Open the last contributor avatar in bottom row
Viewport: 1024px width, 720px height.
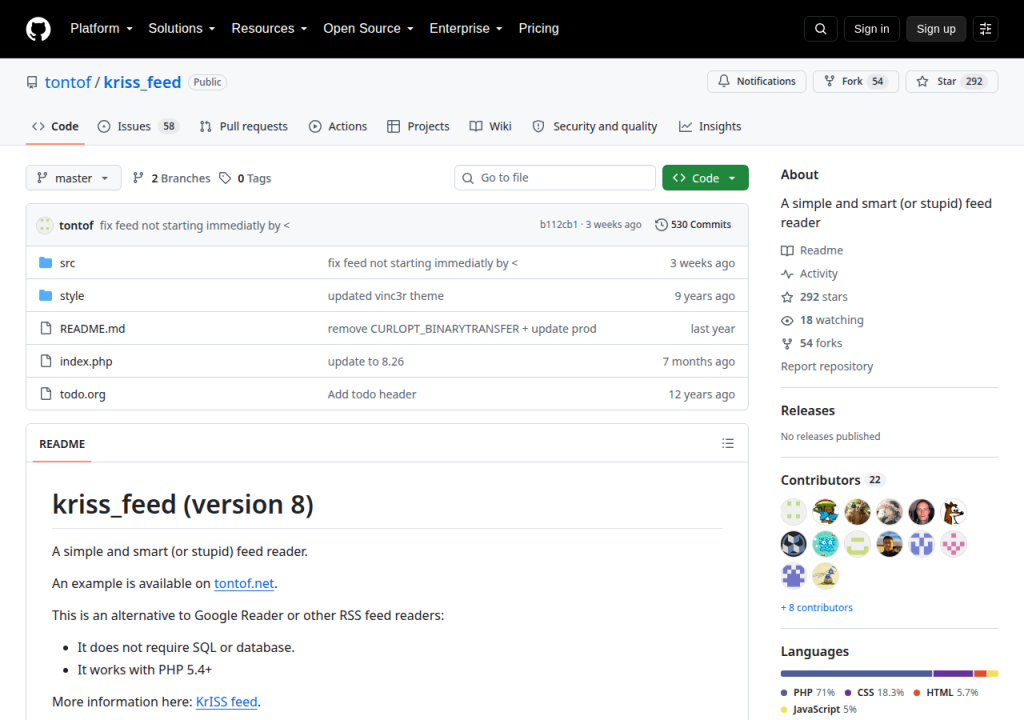tap(825, 576)
